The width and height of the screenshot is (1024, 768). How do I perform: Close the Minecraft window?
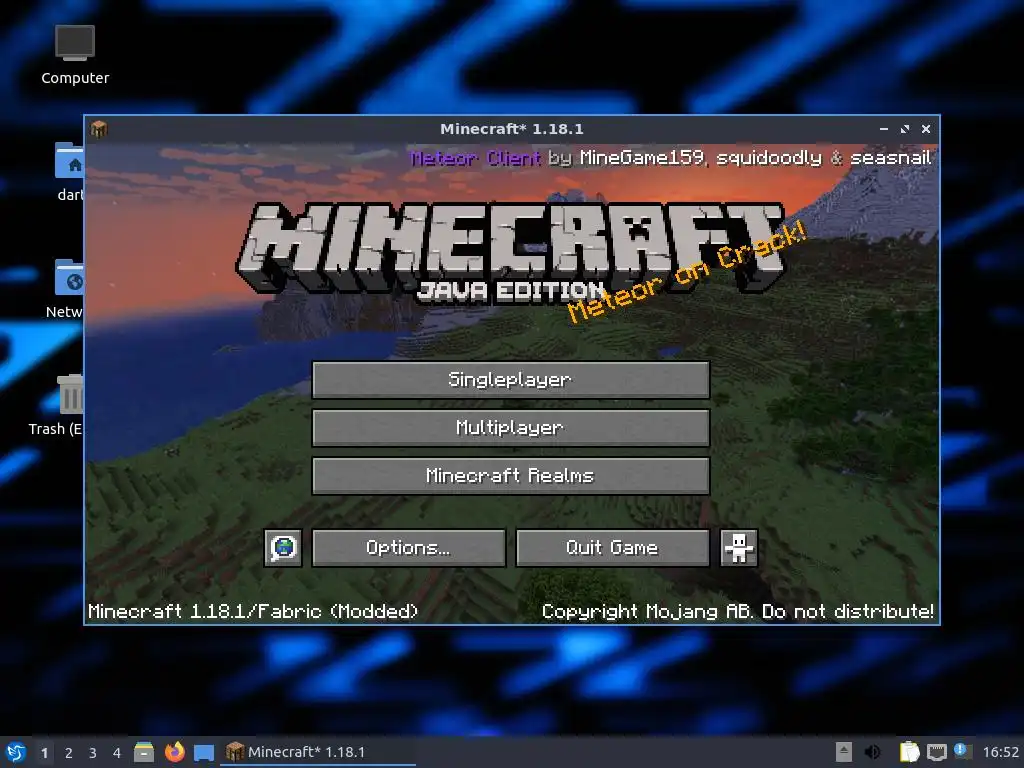(925, 129)
